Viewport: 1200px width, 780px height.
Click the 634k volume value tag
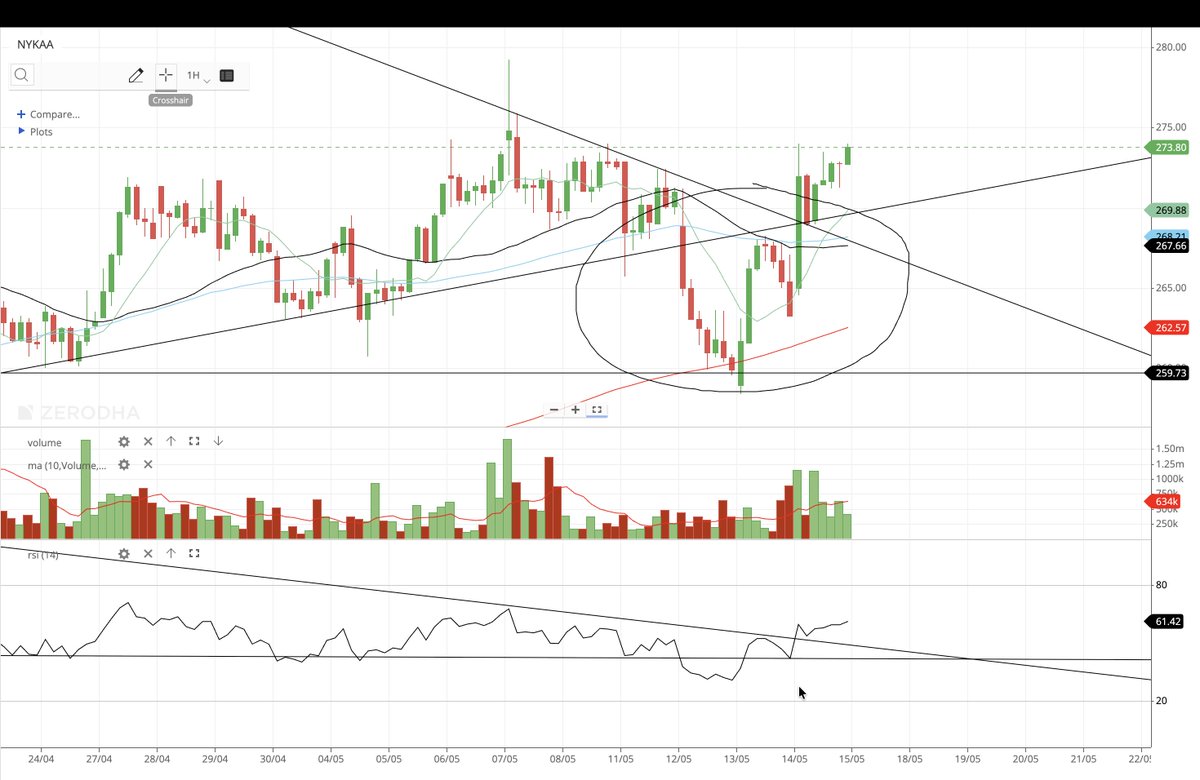click(1163, 502)
